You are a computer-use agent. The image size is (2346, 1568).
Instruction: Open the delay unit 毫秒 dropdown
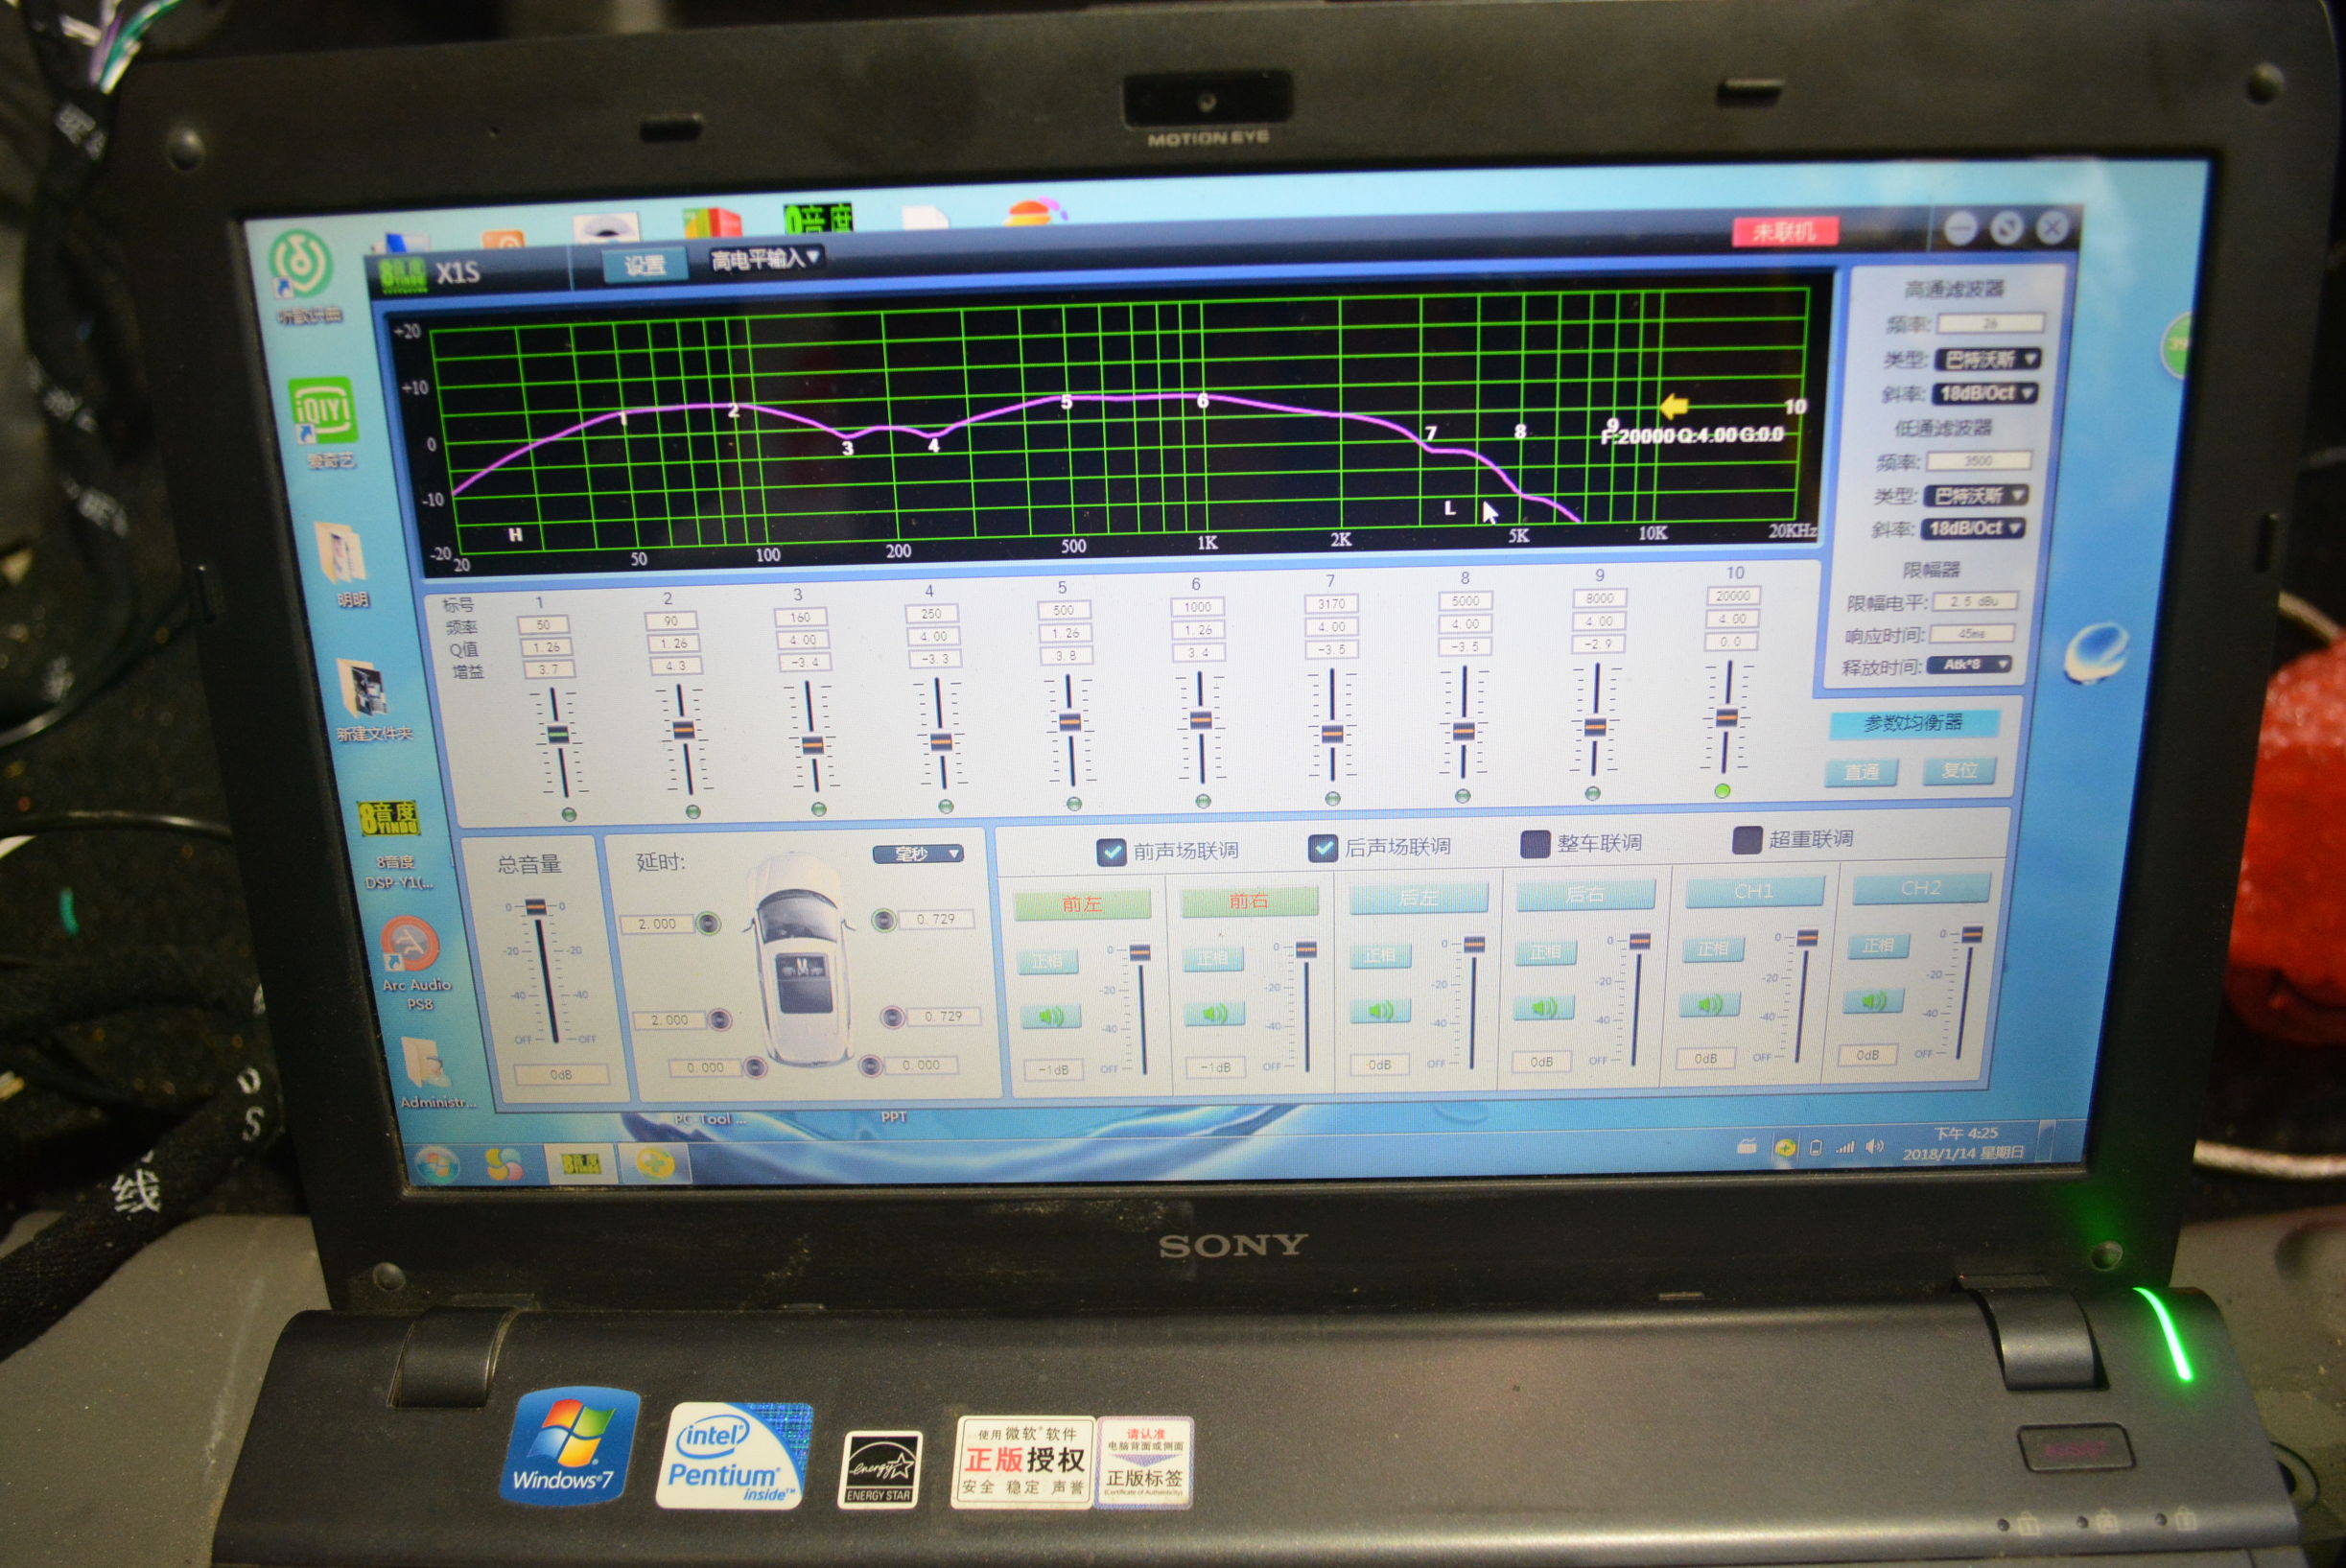click(917, 854)
